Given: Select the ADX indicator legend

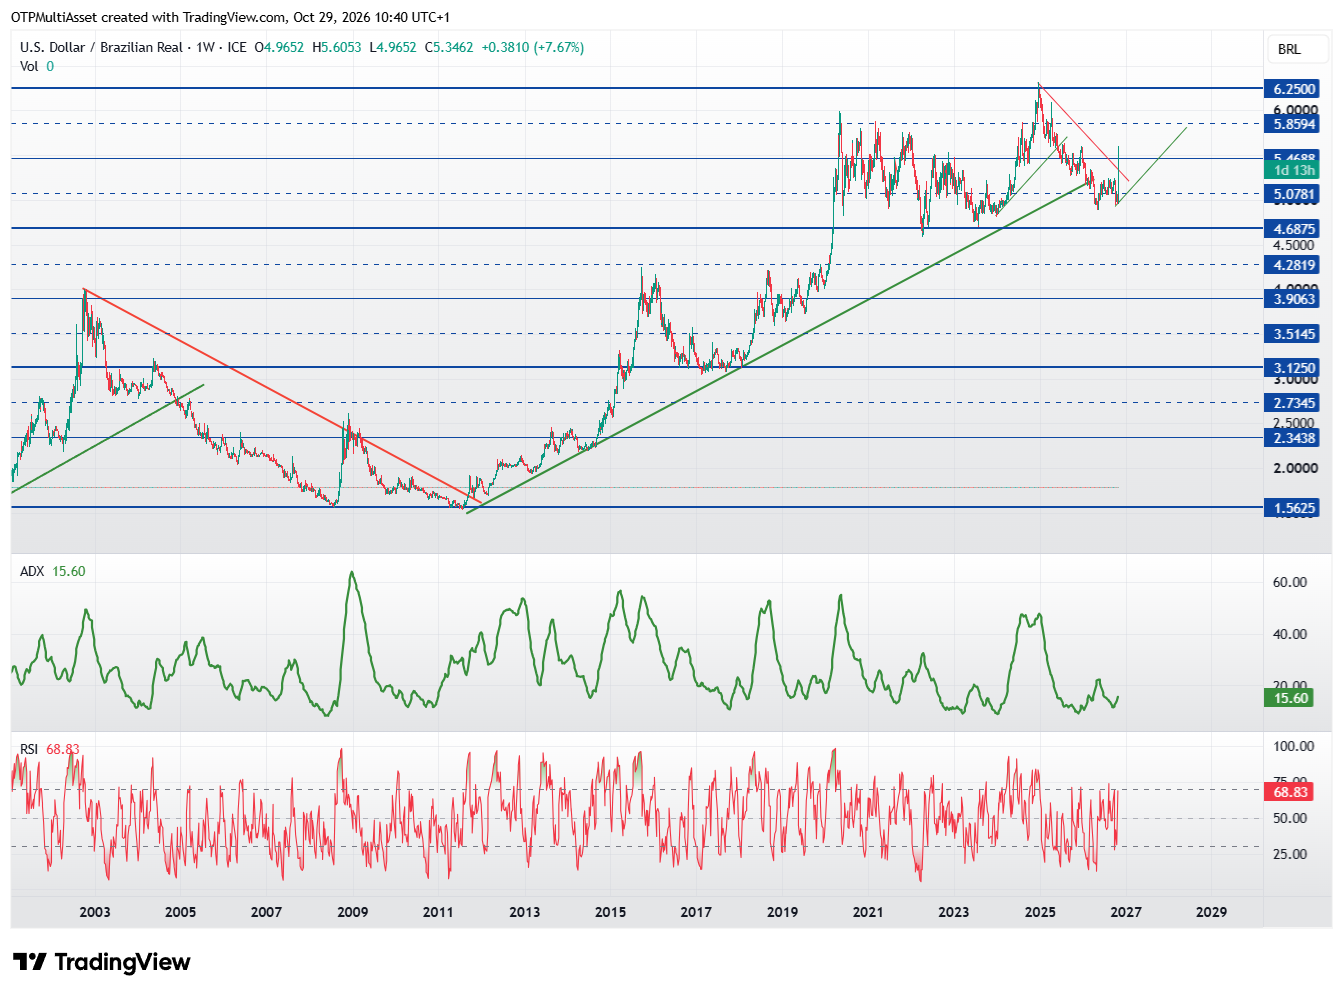Looking at the screenshot, I should click(53, 571).
